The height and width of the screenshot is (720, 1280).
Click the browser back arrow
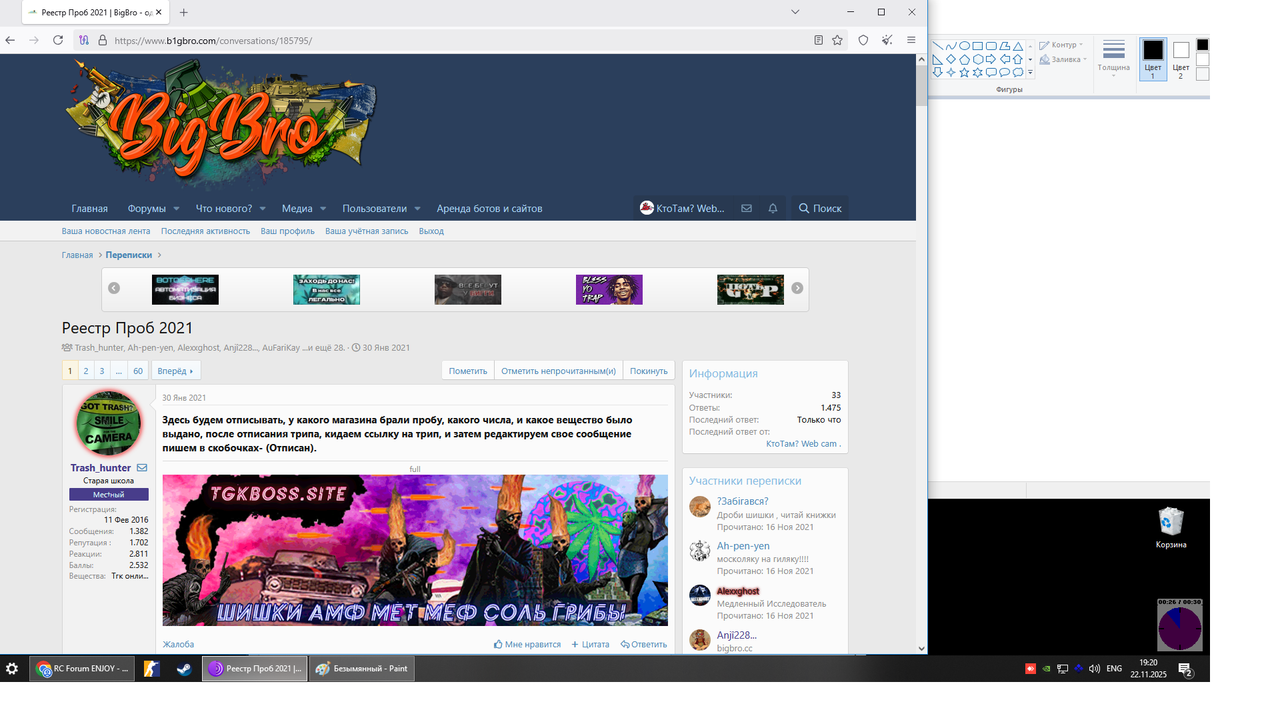pyautogui.click(x=10, y=40)
